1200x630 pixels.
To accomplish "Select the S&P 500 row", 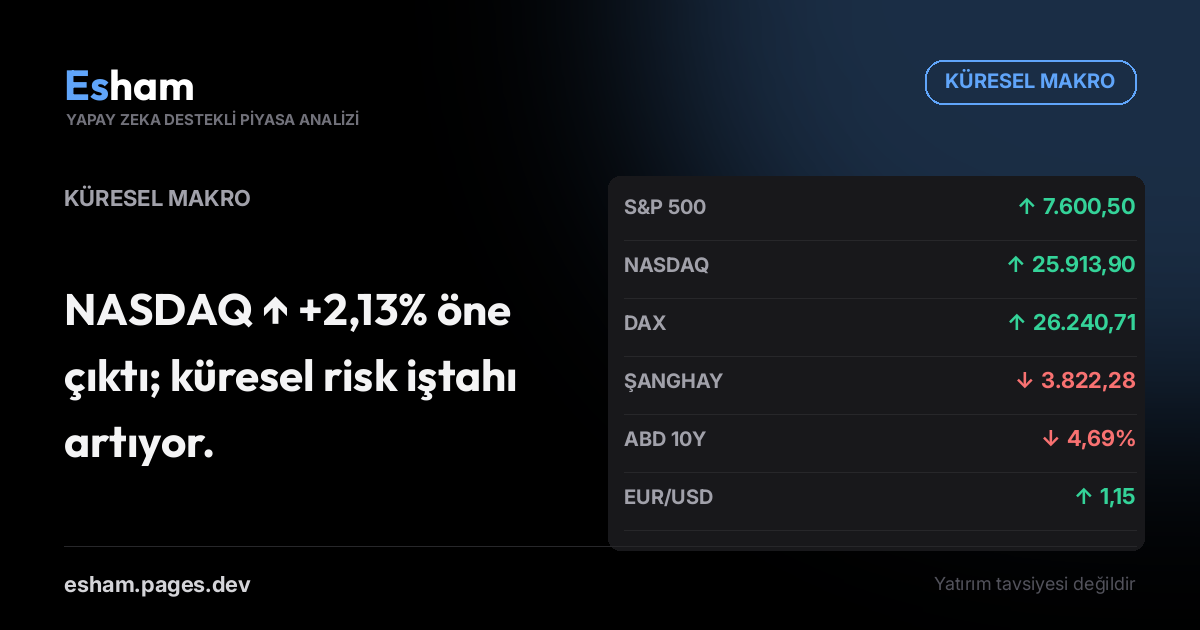I will pos(876,207).
